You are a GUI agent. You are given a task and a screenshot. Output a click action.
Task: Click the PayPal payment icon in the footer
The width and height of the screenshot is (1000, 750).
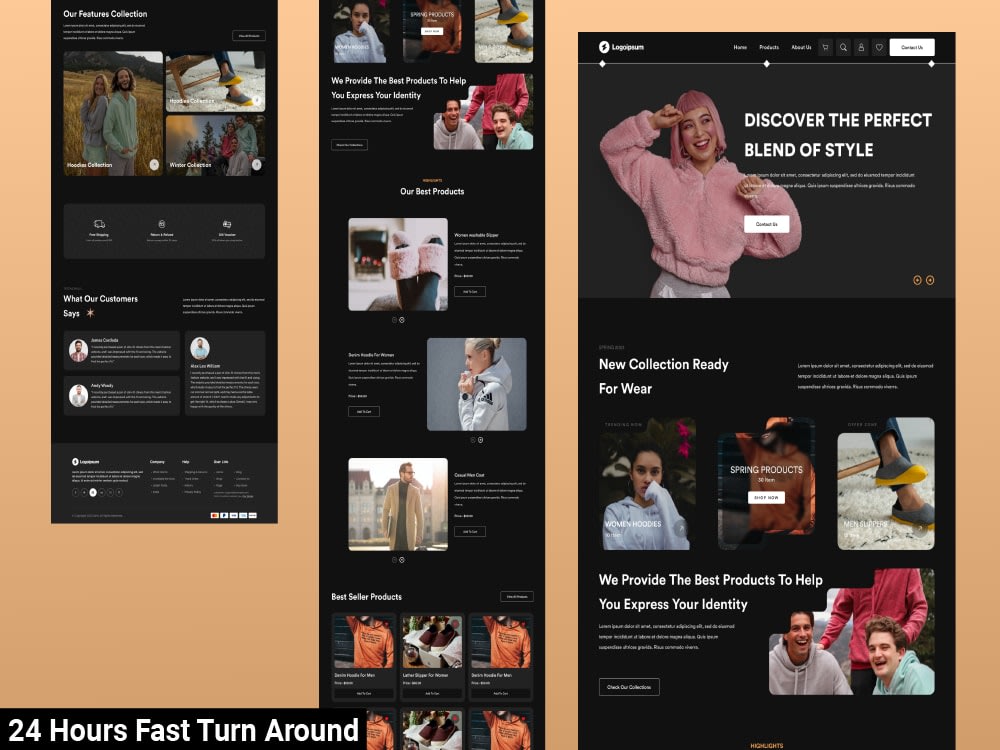[x=224, y=515]
